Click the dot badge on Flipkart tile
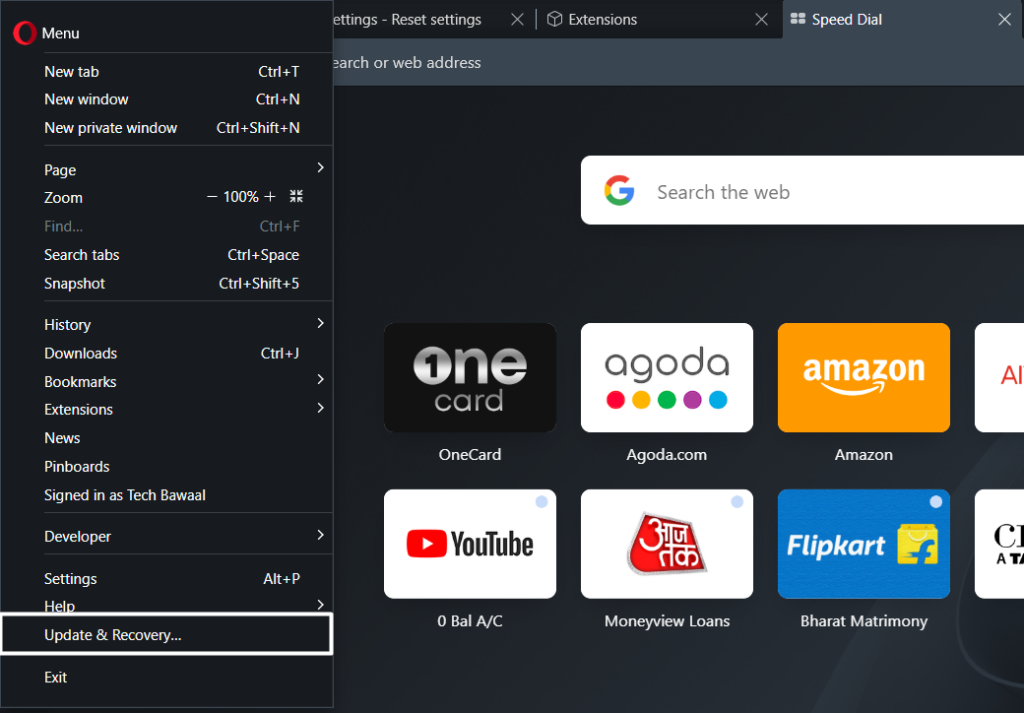The height and width of the screenshot is (713, 1024). point(936,501)
